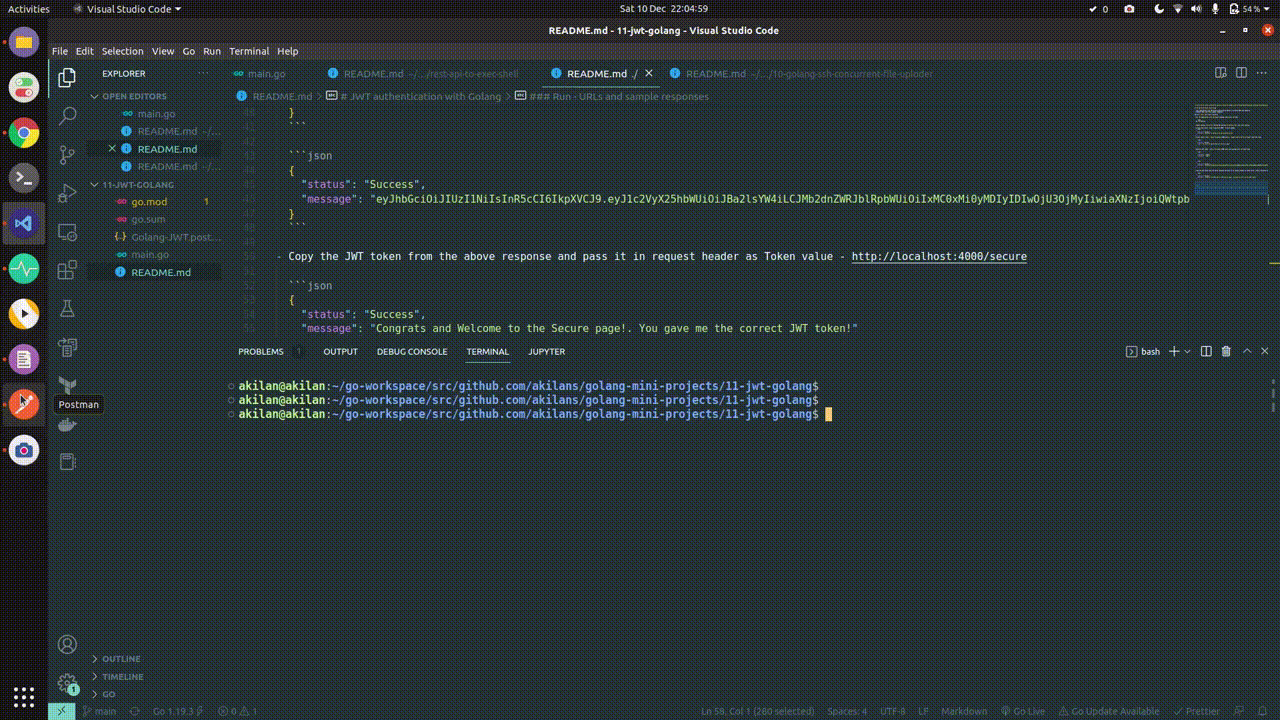The image size is (1280, 720).
Task: Kill terminal with the trash icon
Action: (x=1226, y=351)
